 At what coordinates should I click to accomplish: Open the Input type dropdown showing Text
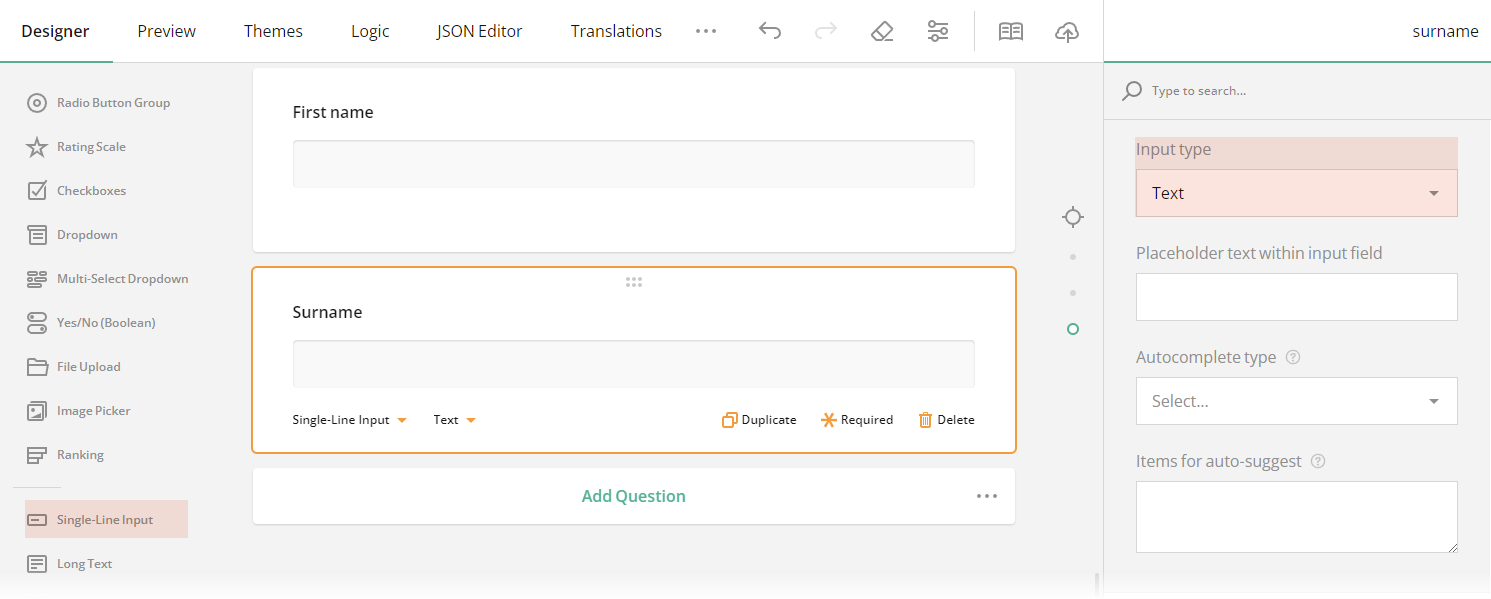[x=1296, y=192]
